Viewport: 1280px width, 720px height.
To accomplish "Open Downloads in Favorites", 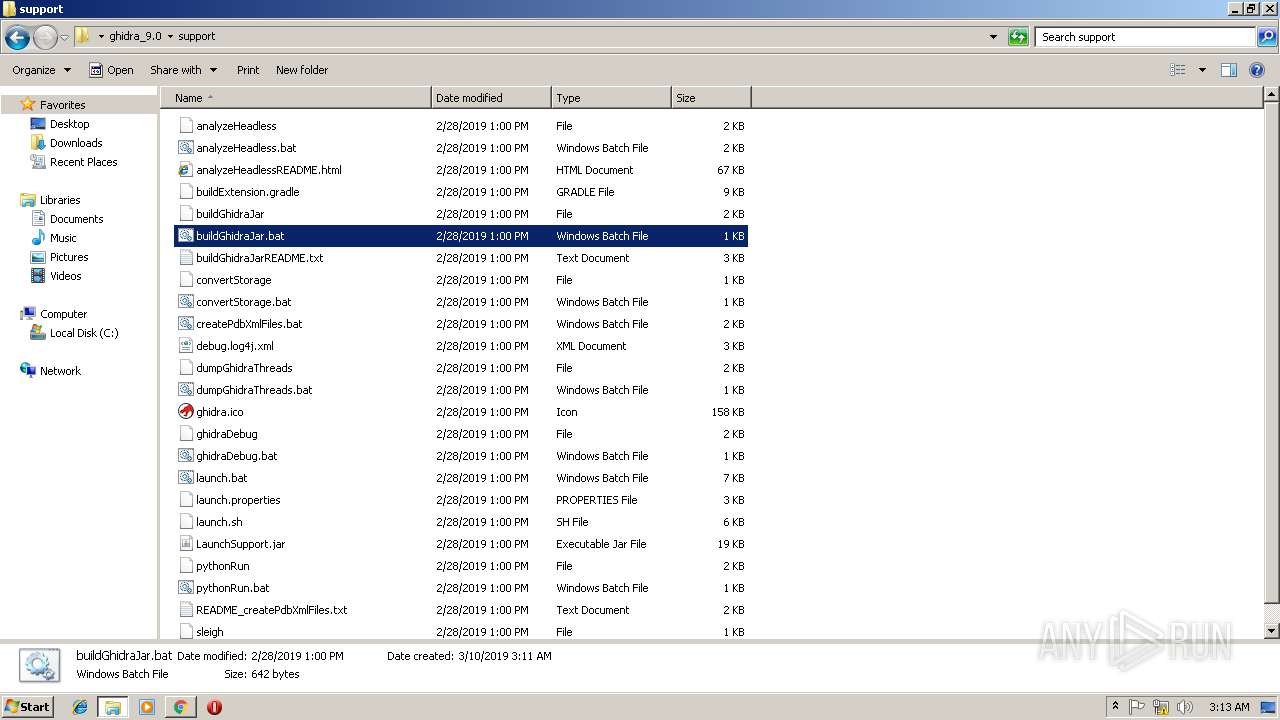I will point(76,143).
